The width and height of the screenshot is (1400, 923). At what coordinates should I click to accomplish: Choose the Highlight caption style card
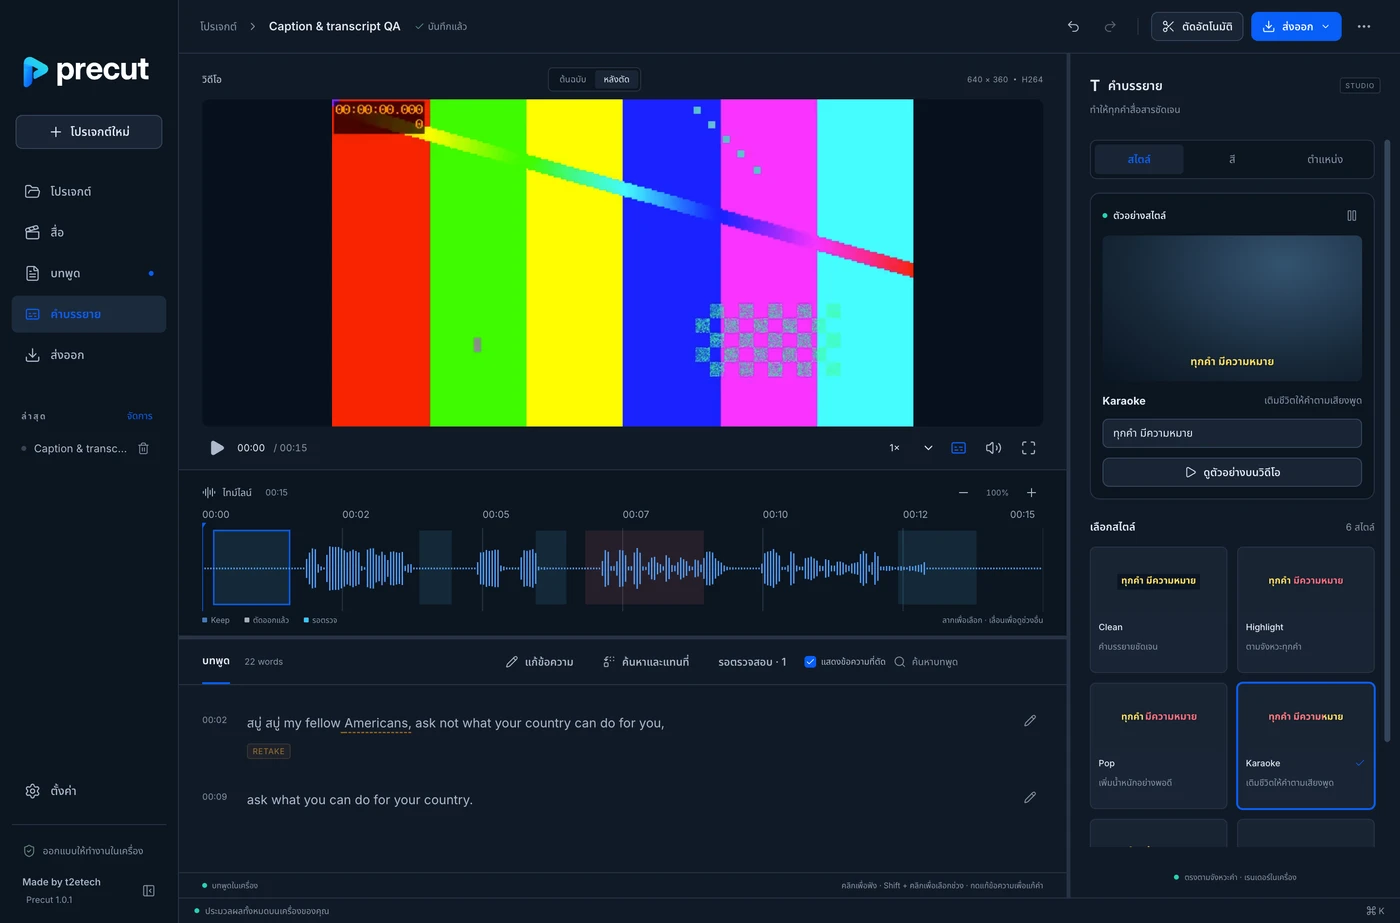[x=1306, y=610]
